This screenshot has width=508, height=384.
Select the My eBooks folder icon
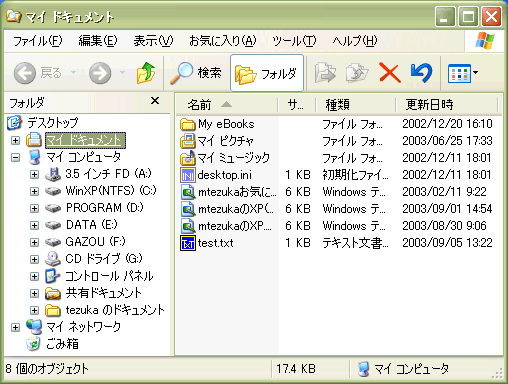[188, 124]
